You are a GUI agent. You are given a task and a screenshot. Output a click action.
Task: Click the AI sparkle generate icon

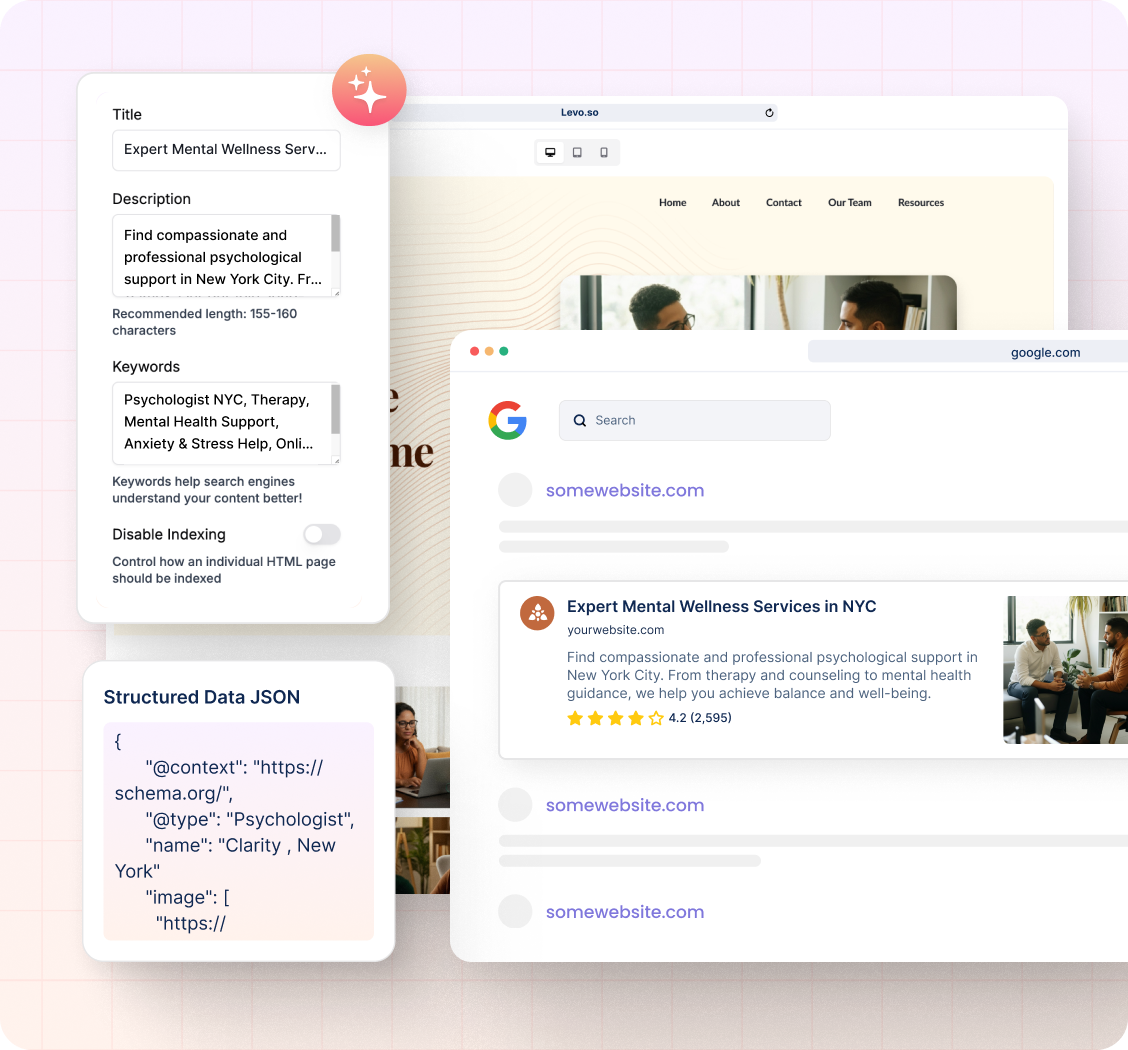pos(369,90)
